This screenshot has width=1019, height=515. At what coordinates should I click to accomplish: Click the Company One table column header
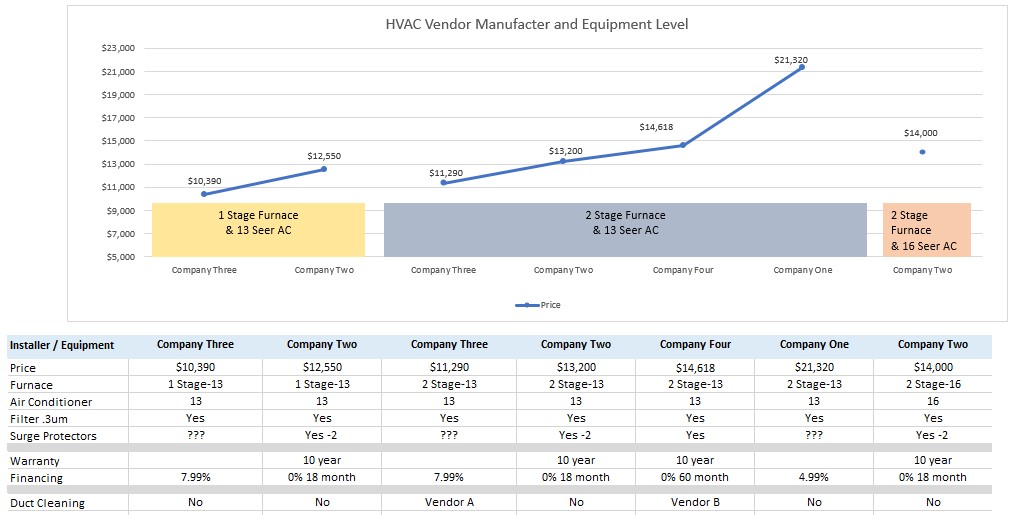pos(813,344)
